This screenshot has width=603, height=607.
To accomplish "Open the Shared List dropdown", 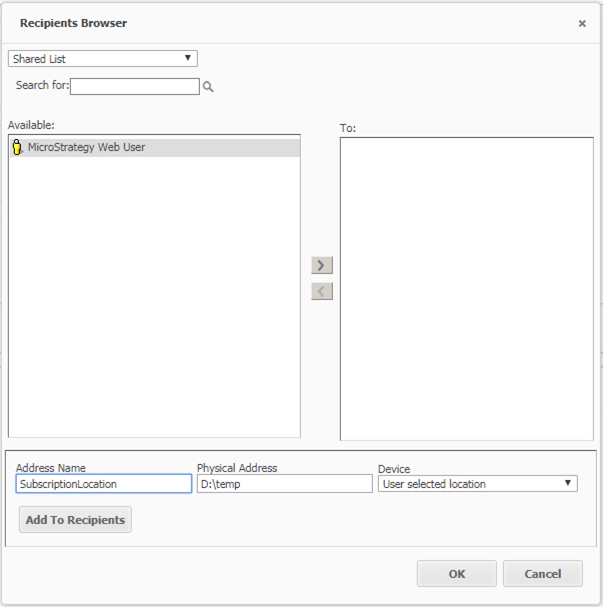I will click(103, 59).
